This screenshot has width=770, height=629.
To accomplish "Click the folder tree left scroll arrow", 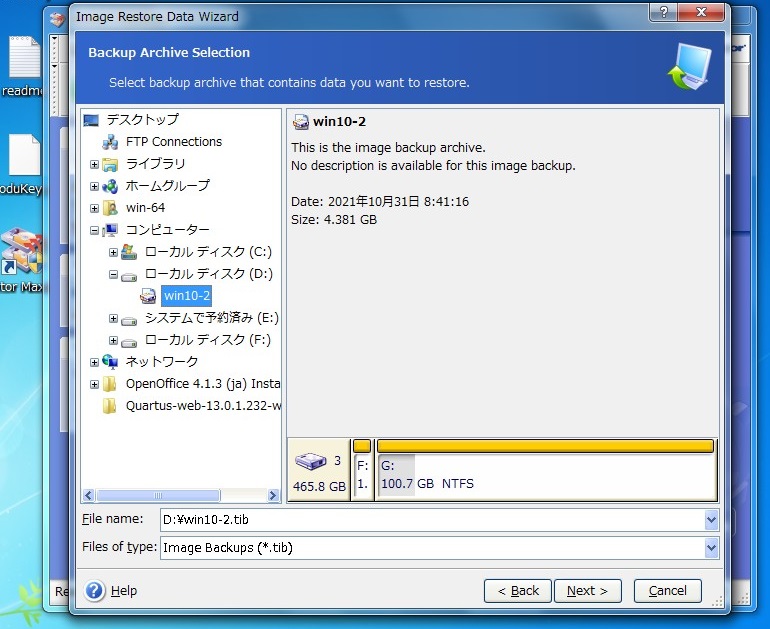I will click(x=88, y=495).
